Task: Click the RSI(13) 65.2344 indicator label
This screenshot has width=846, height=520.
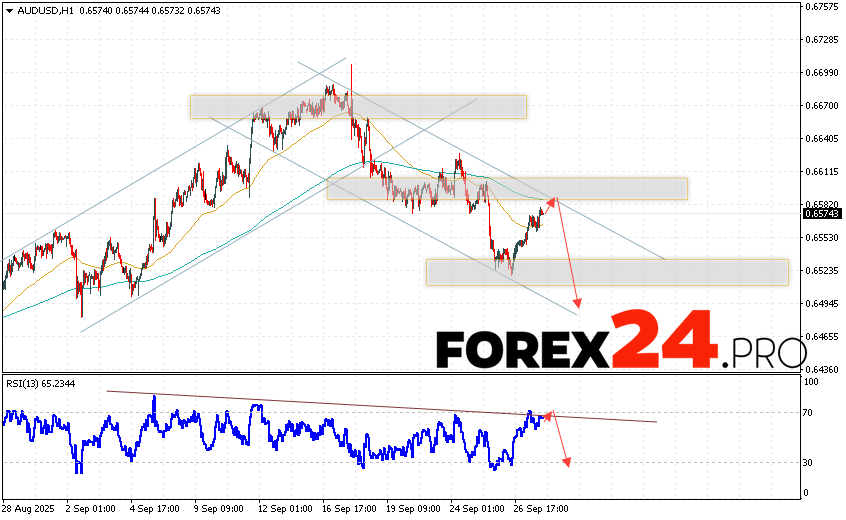Action: (40, 383)
